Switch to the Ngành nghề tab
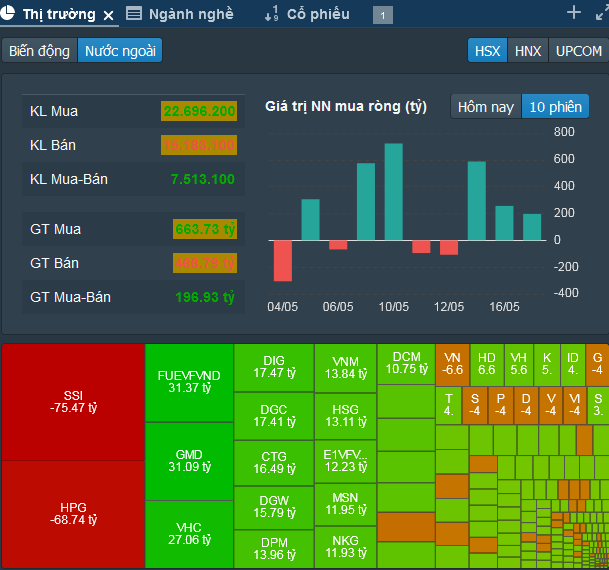Screen dimensions: 609x570 click(x=190, y=14)
